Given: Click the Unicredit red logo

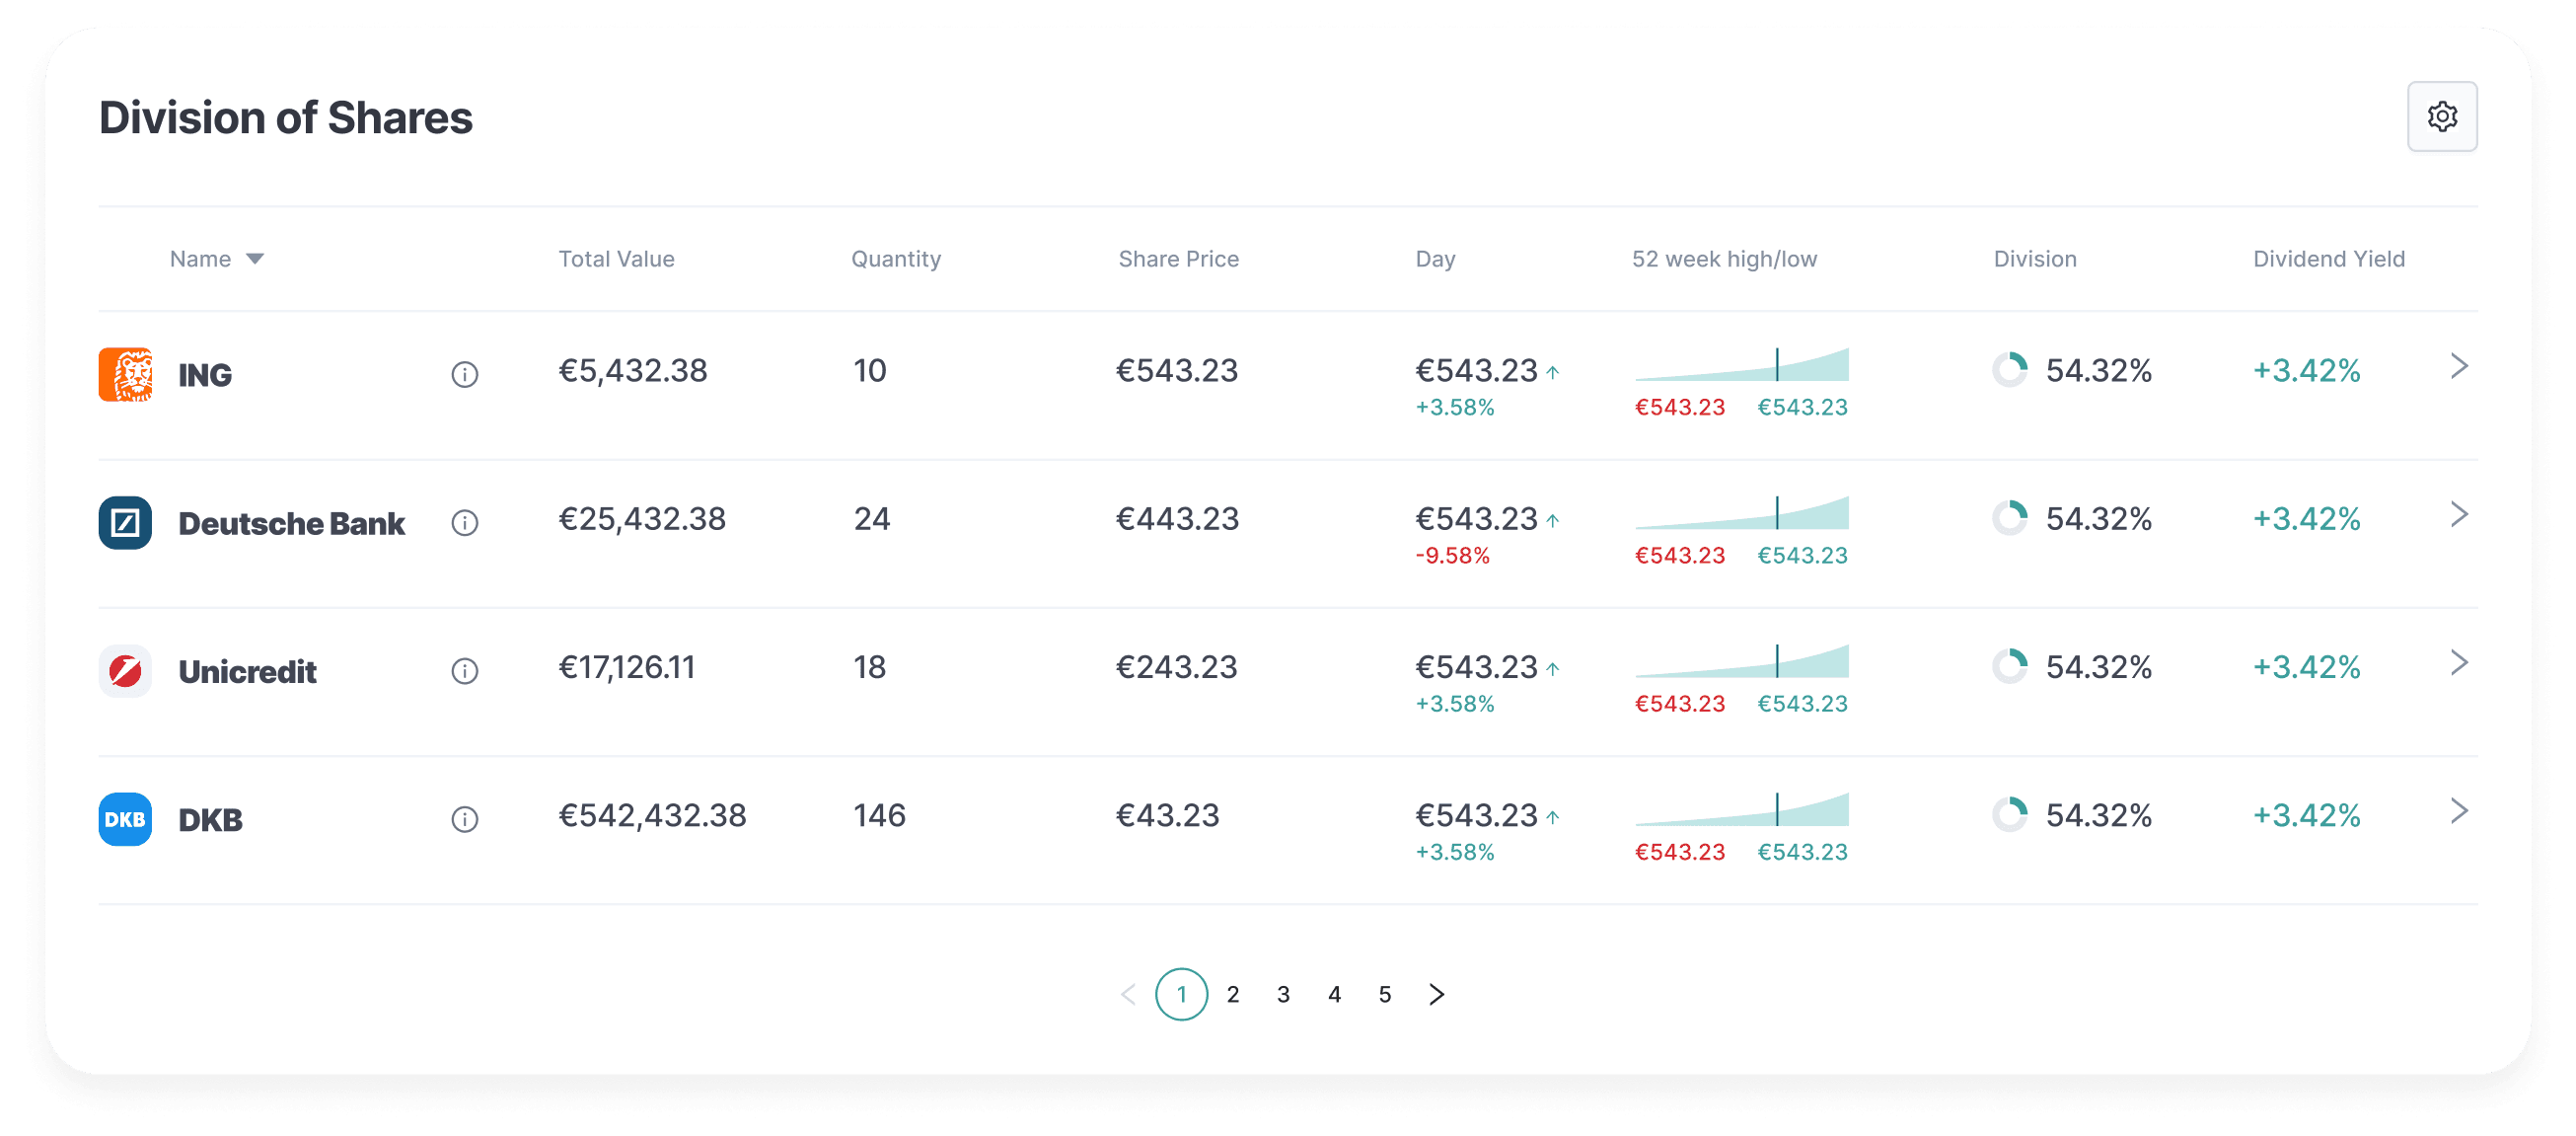Looking at the screenshot, I should (x=126, y=670).
